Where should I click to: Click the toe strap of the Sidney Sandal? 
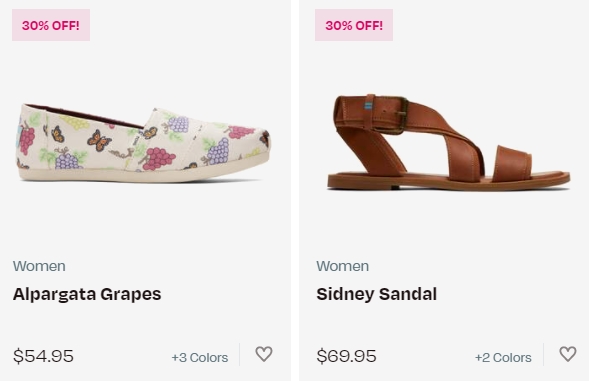click(x=512, y=164)
